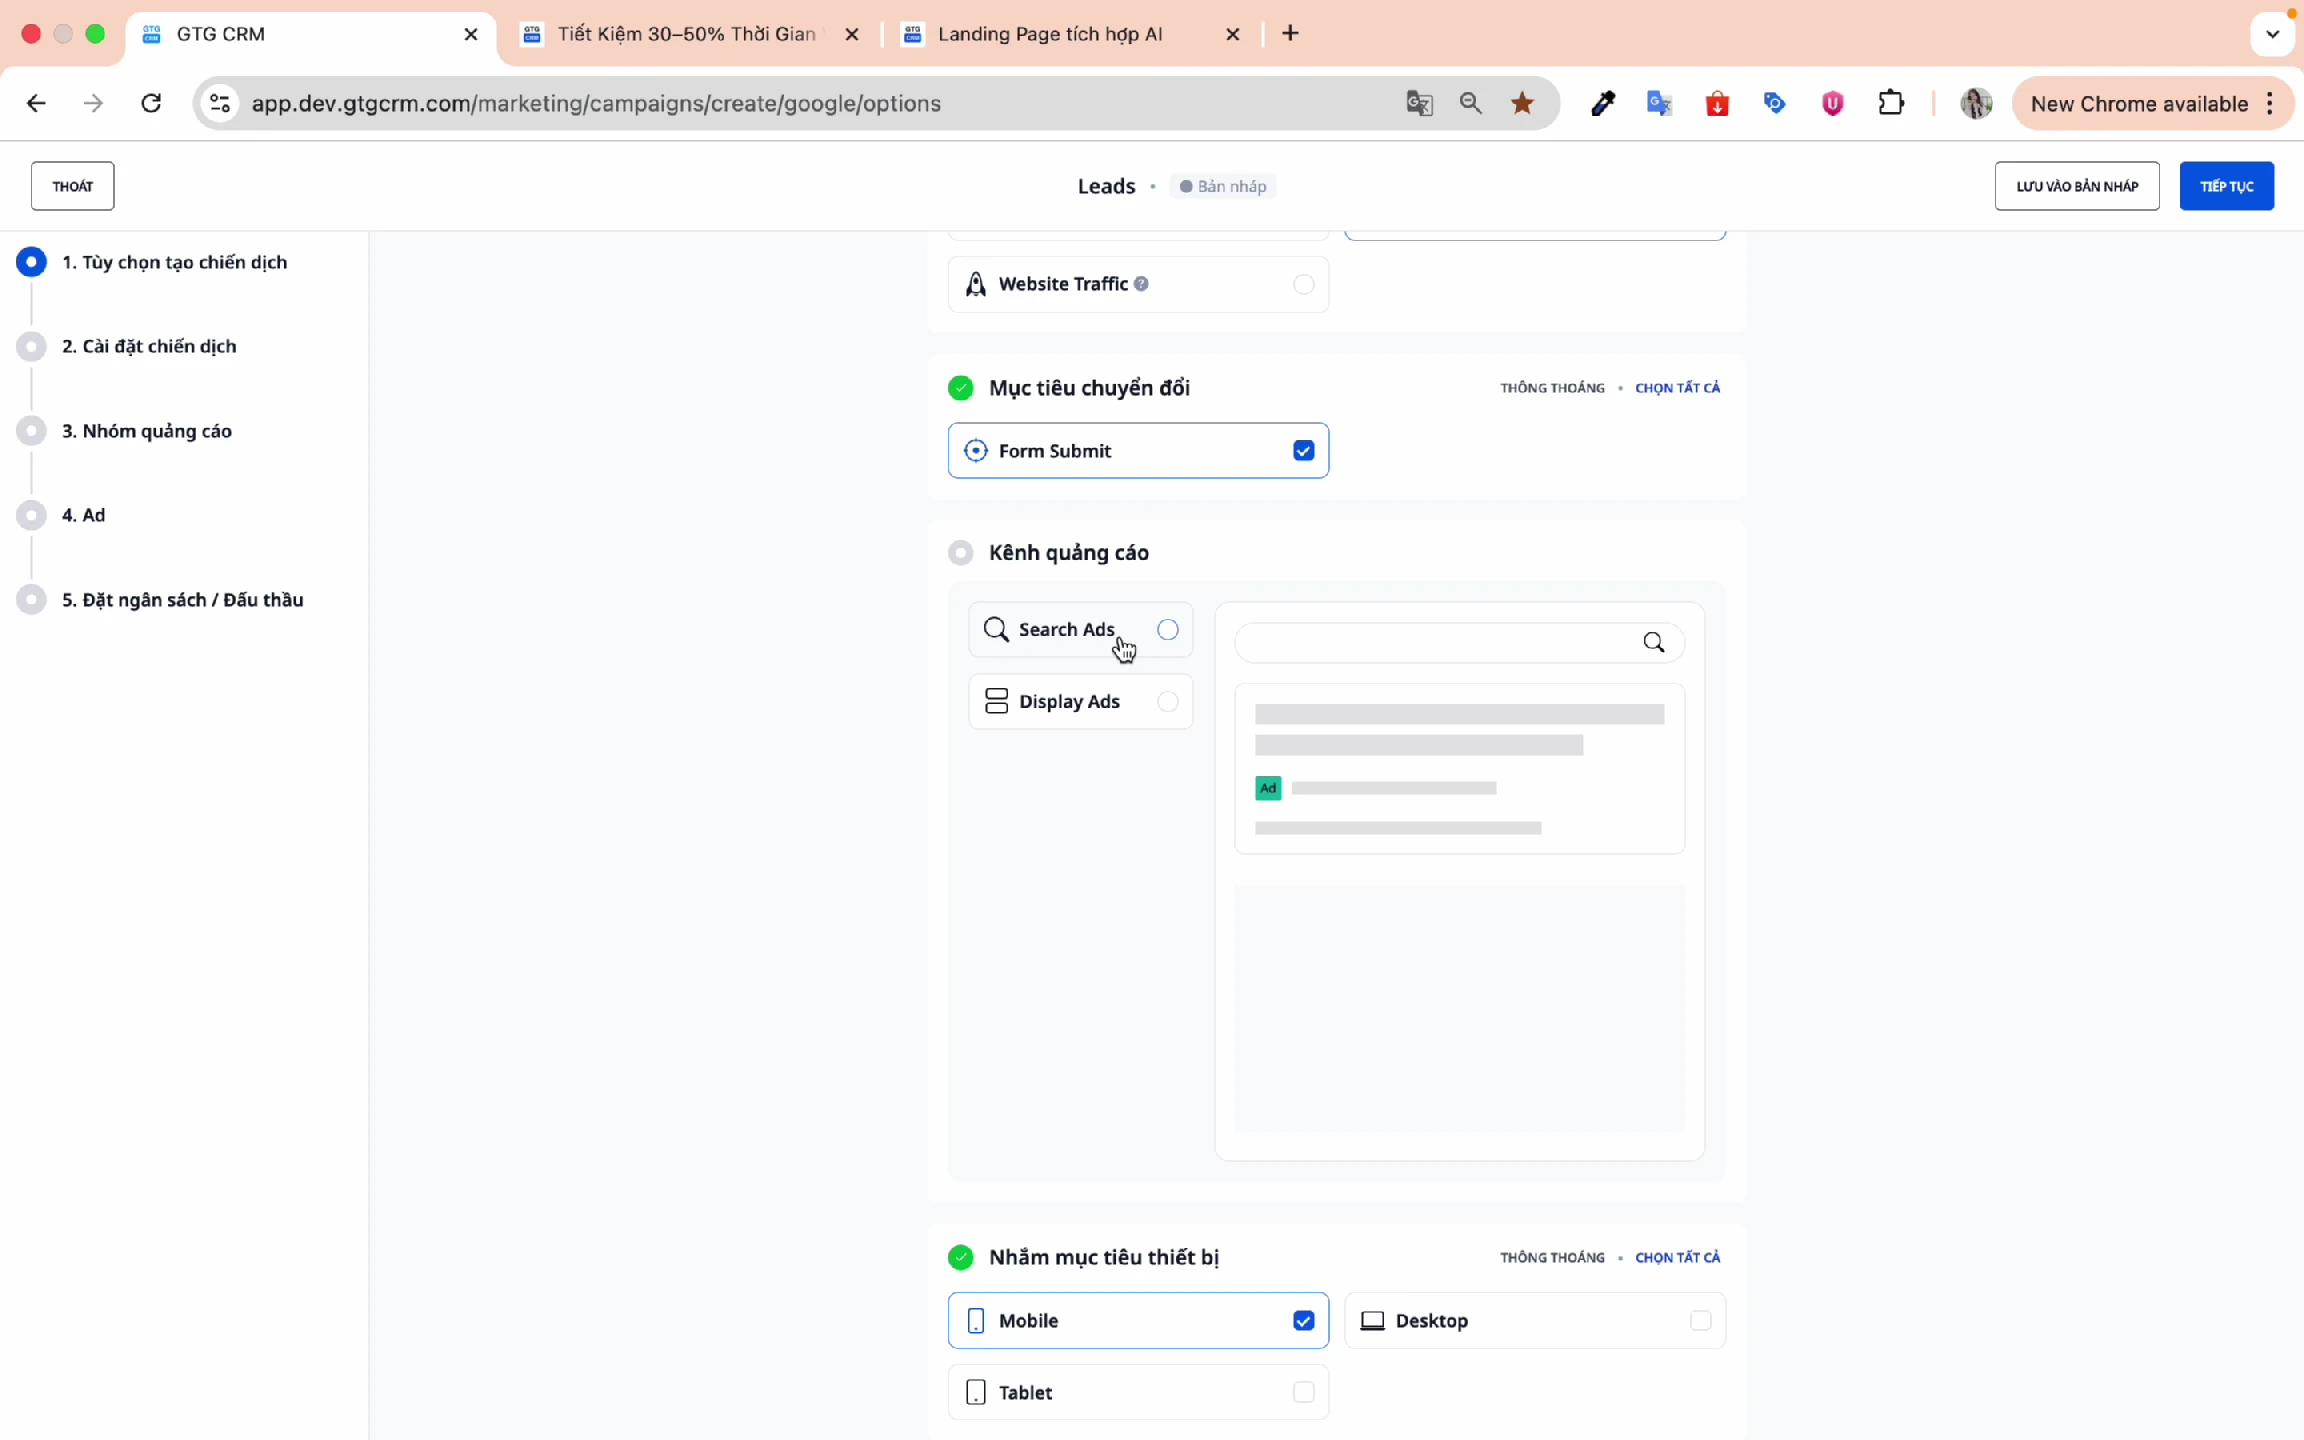Open the Chrome three-dot menu
The width and height of the screenshot is (2304, 1440).
click(2270, 104)
